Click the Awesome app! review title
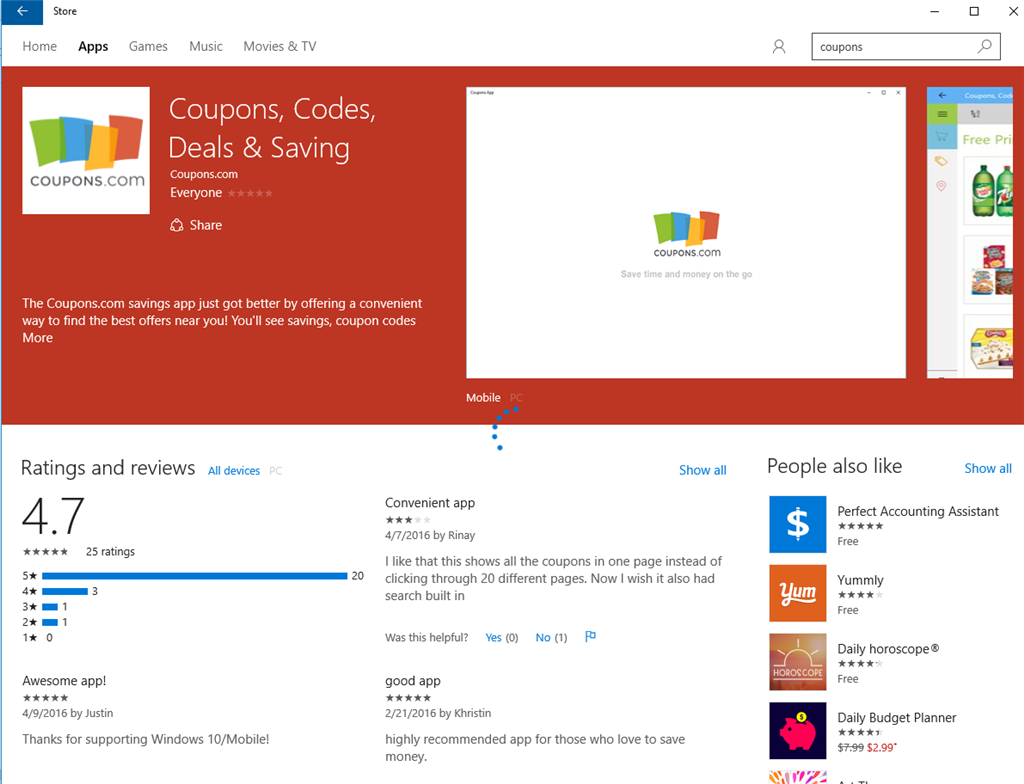The height and width of the screenshot is (784, 1024). point(64,681)
